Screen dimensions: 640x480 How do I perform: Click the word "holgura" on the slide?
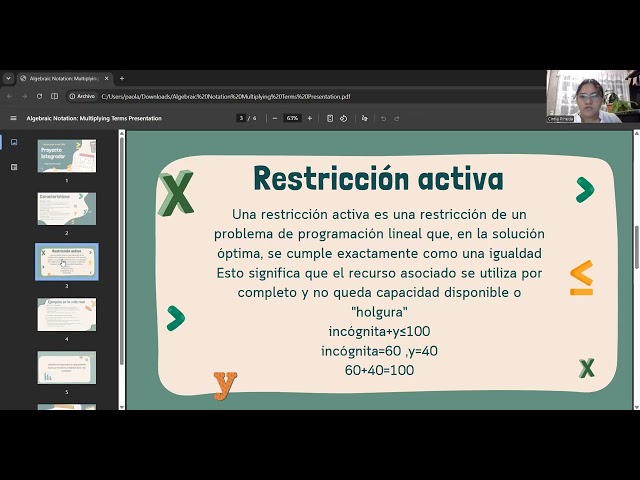click(x=379, y=312)
